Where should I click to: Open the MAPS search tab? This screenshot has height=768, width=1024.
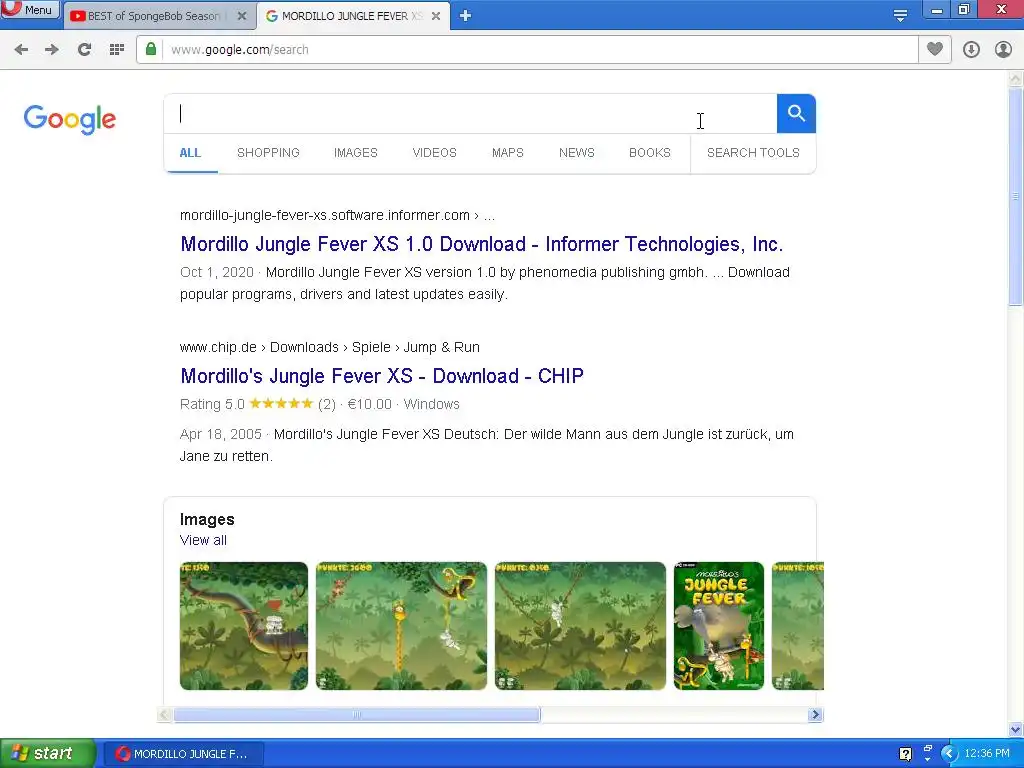tap(507, 153)
